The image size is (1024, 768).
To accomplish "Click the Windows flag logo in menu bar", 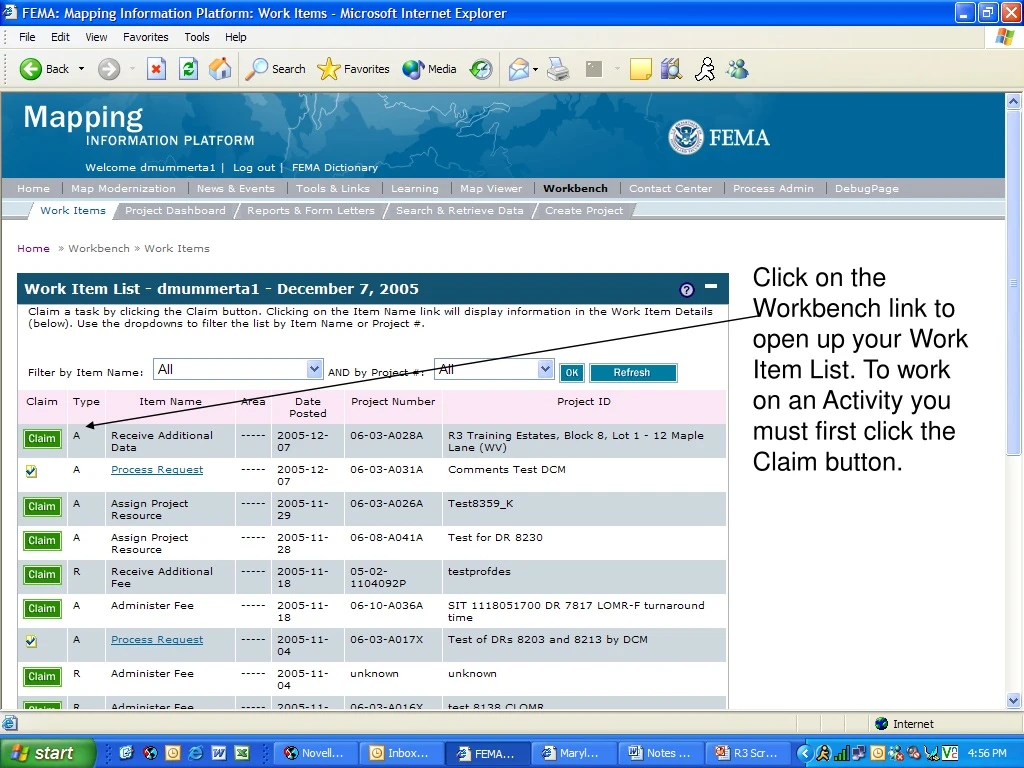I will 1005,37.
